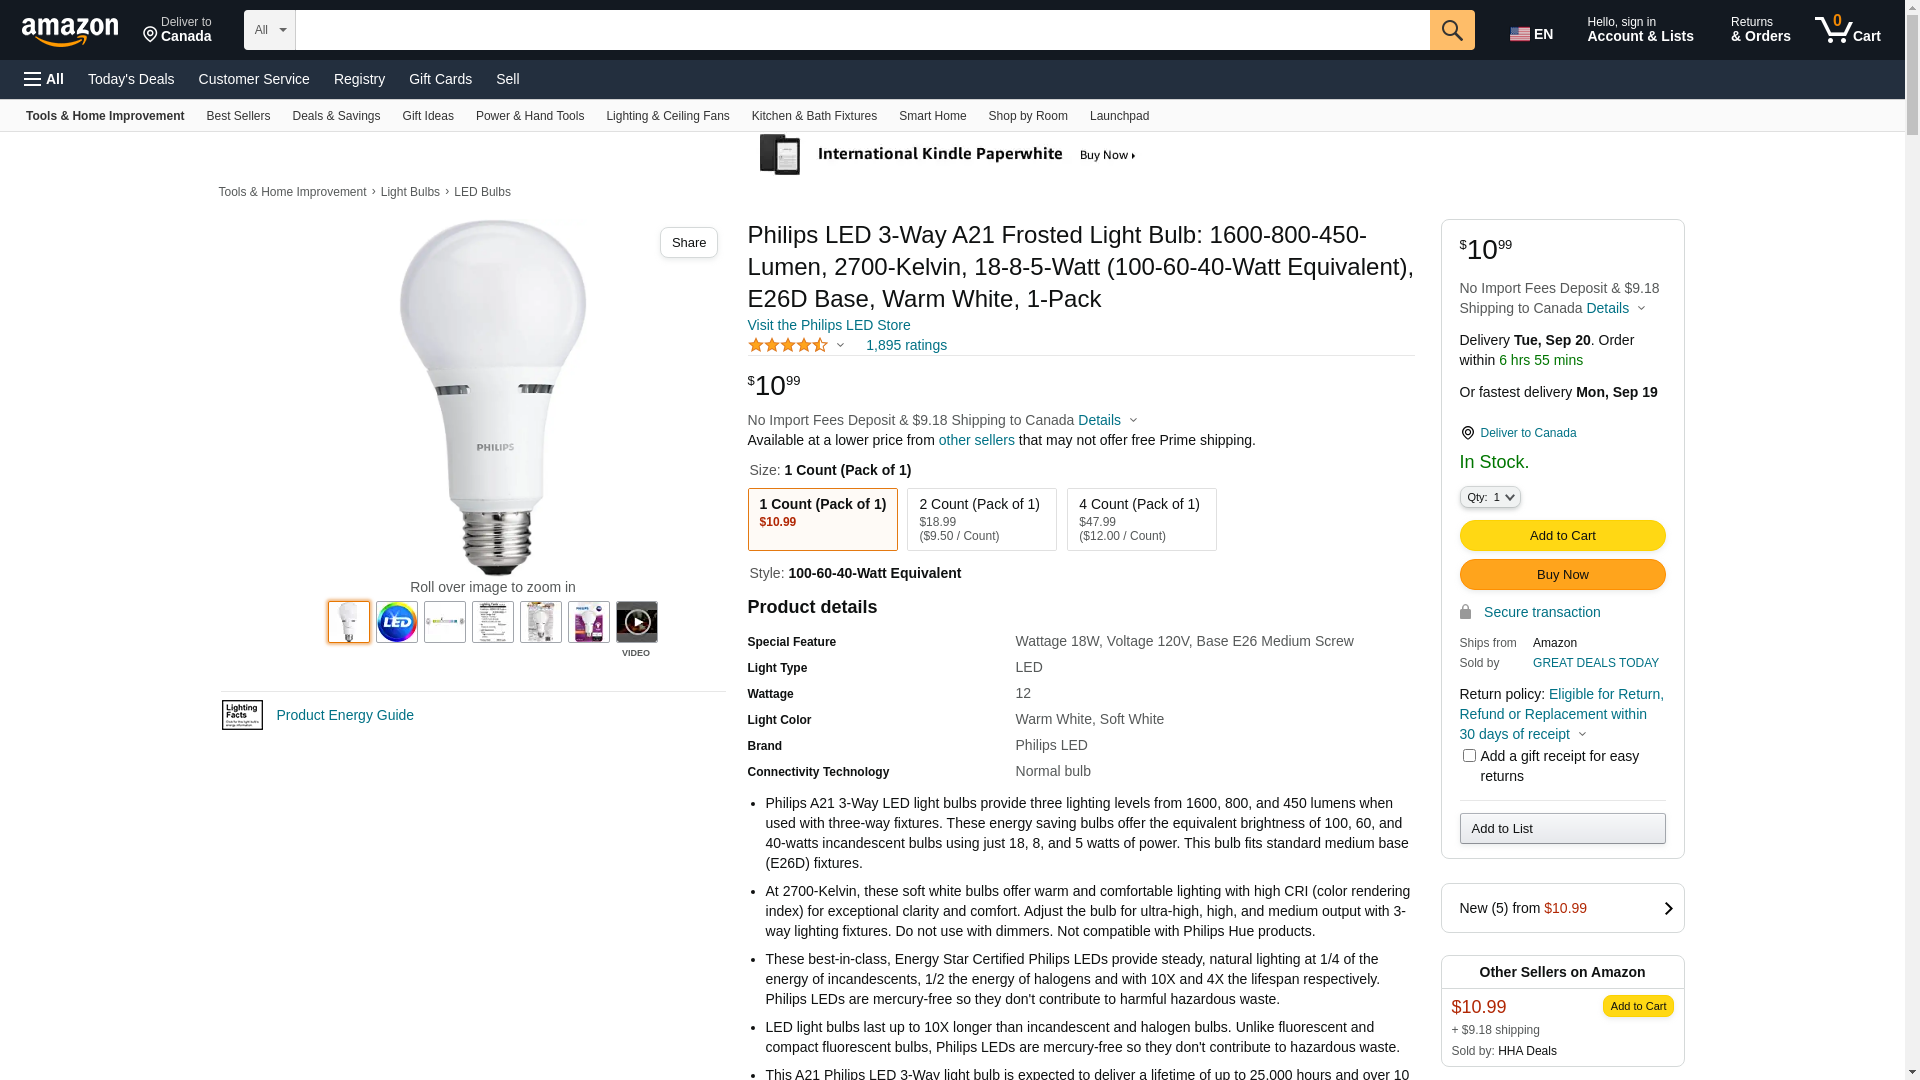
Task: Click the search magnifier button
Action: coord(1452,30)
